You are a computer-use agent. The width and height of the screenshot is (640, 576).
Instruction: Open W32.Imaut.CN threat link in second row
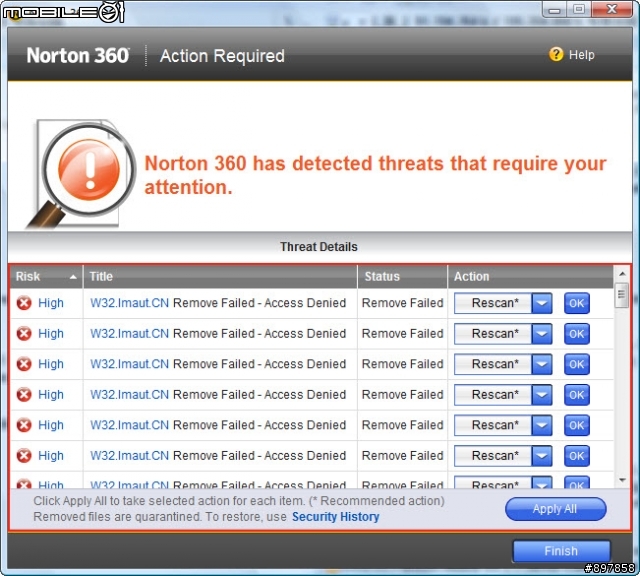[x=129, y=334]
